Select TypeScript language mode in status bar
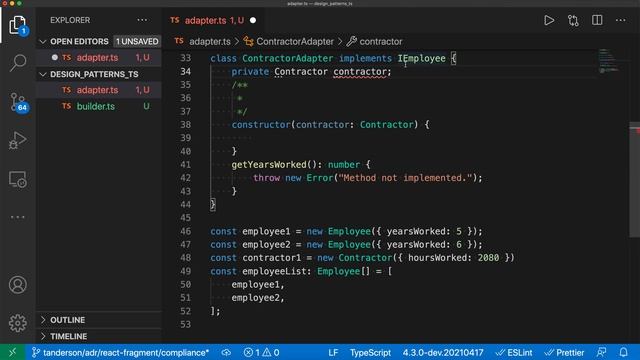This screenshot has width=640, height=360. (x=370, y=352)
